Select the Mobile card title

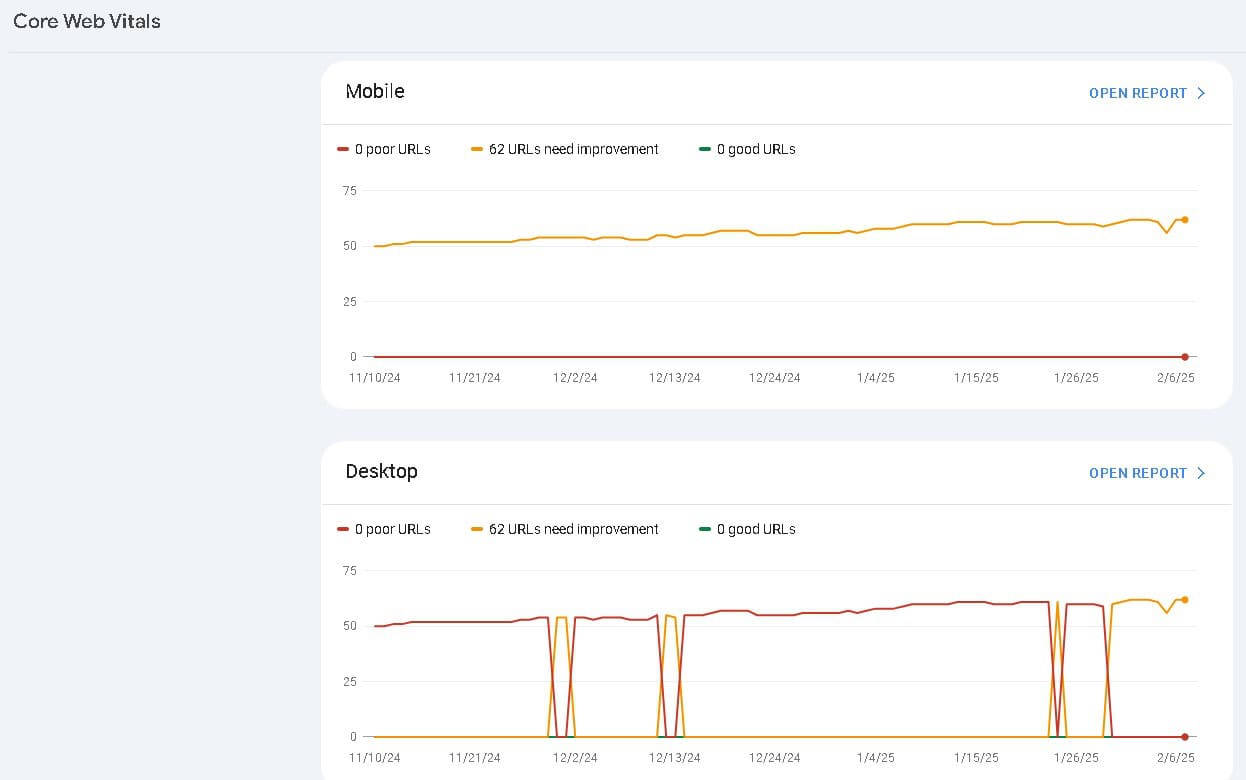[375, 91]
